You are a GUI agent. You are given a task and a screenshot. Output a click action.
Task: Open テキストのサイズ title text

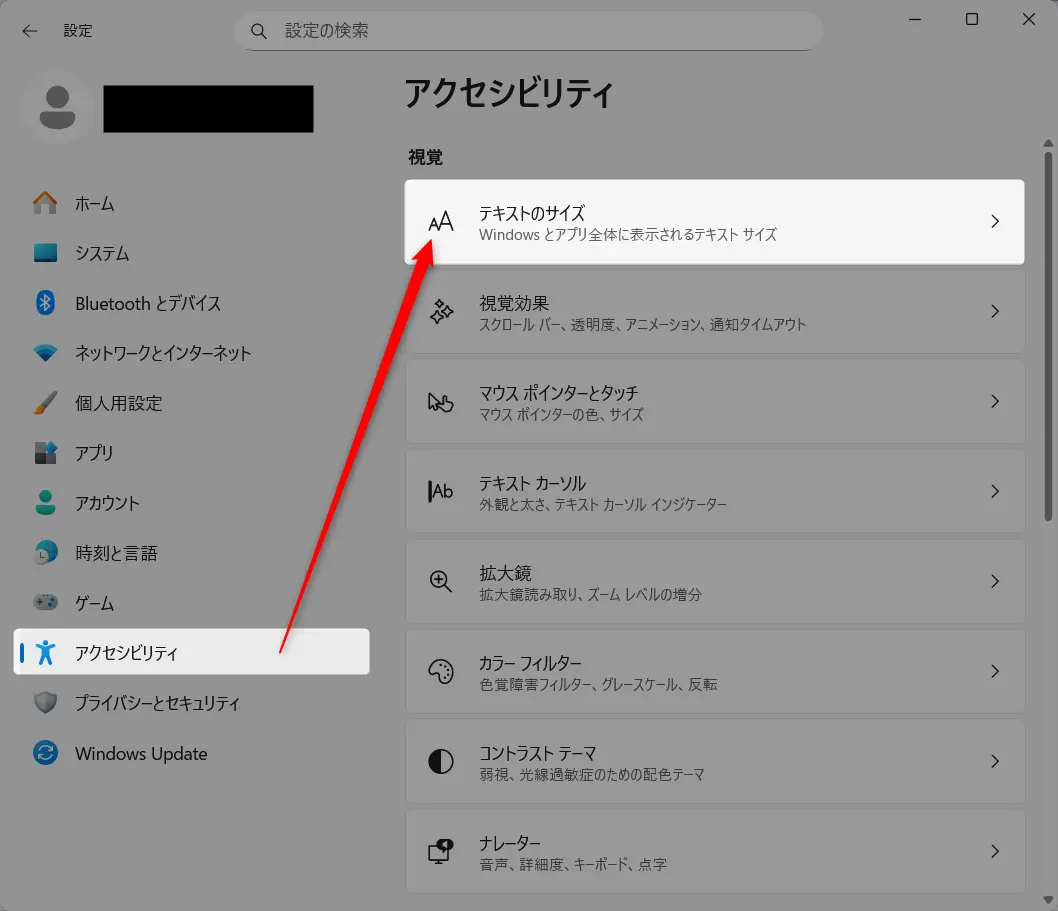click(532, 213)
